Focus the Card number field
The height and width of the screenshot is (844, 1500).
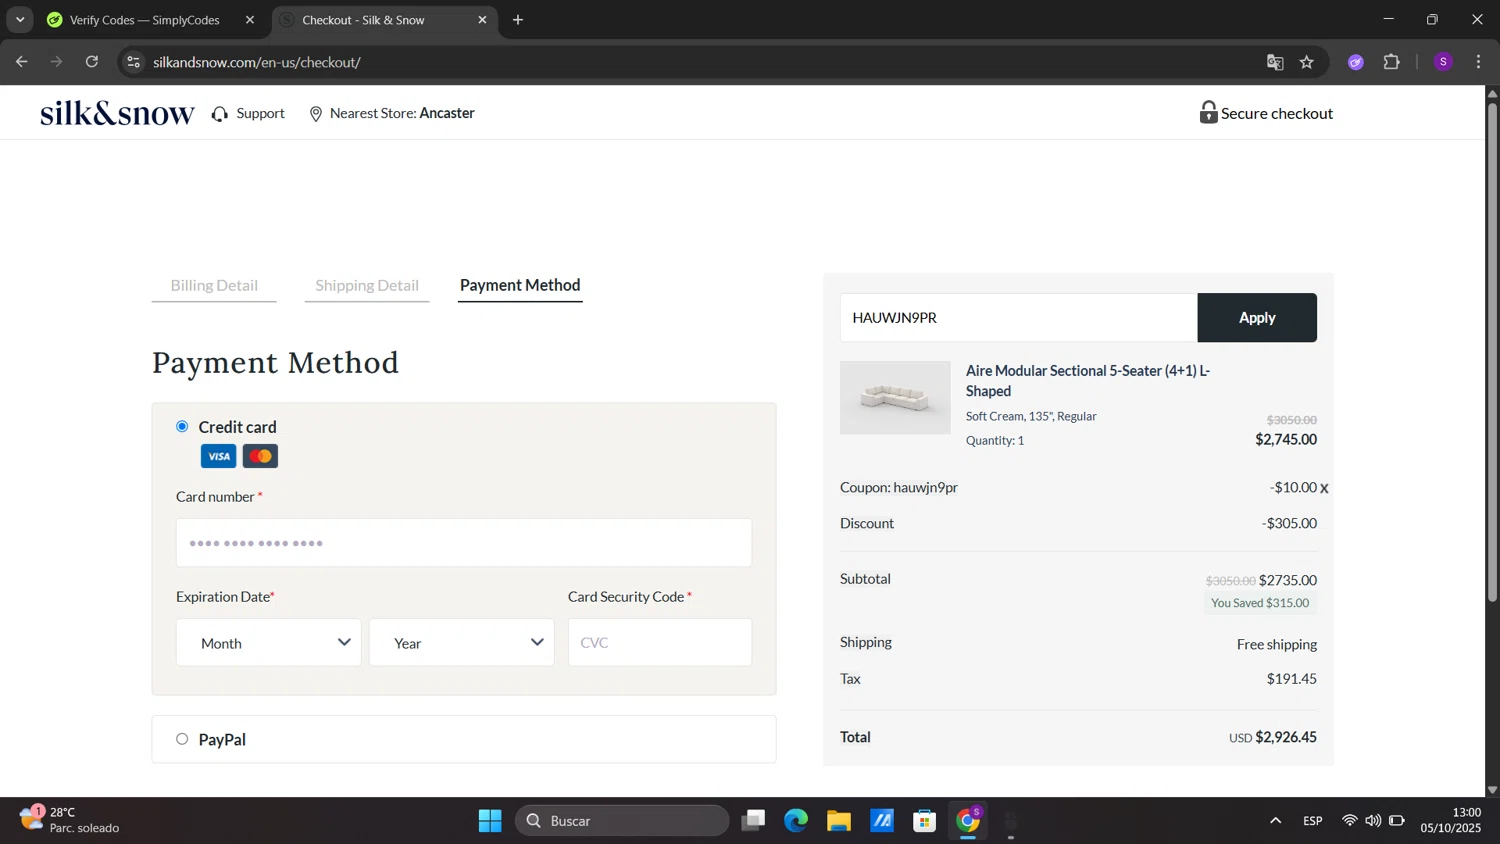[x=464, y=543]
